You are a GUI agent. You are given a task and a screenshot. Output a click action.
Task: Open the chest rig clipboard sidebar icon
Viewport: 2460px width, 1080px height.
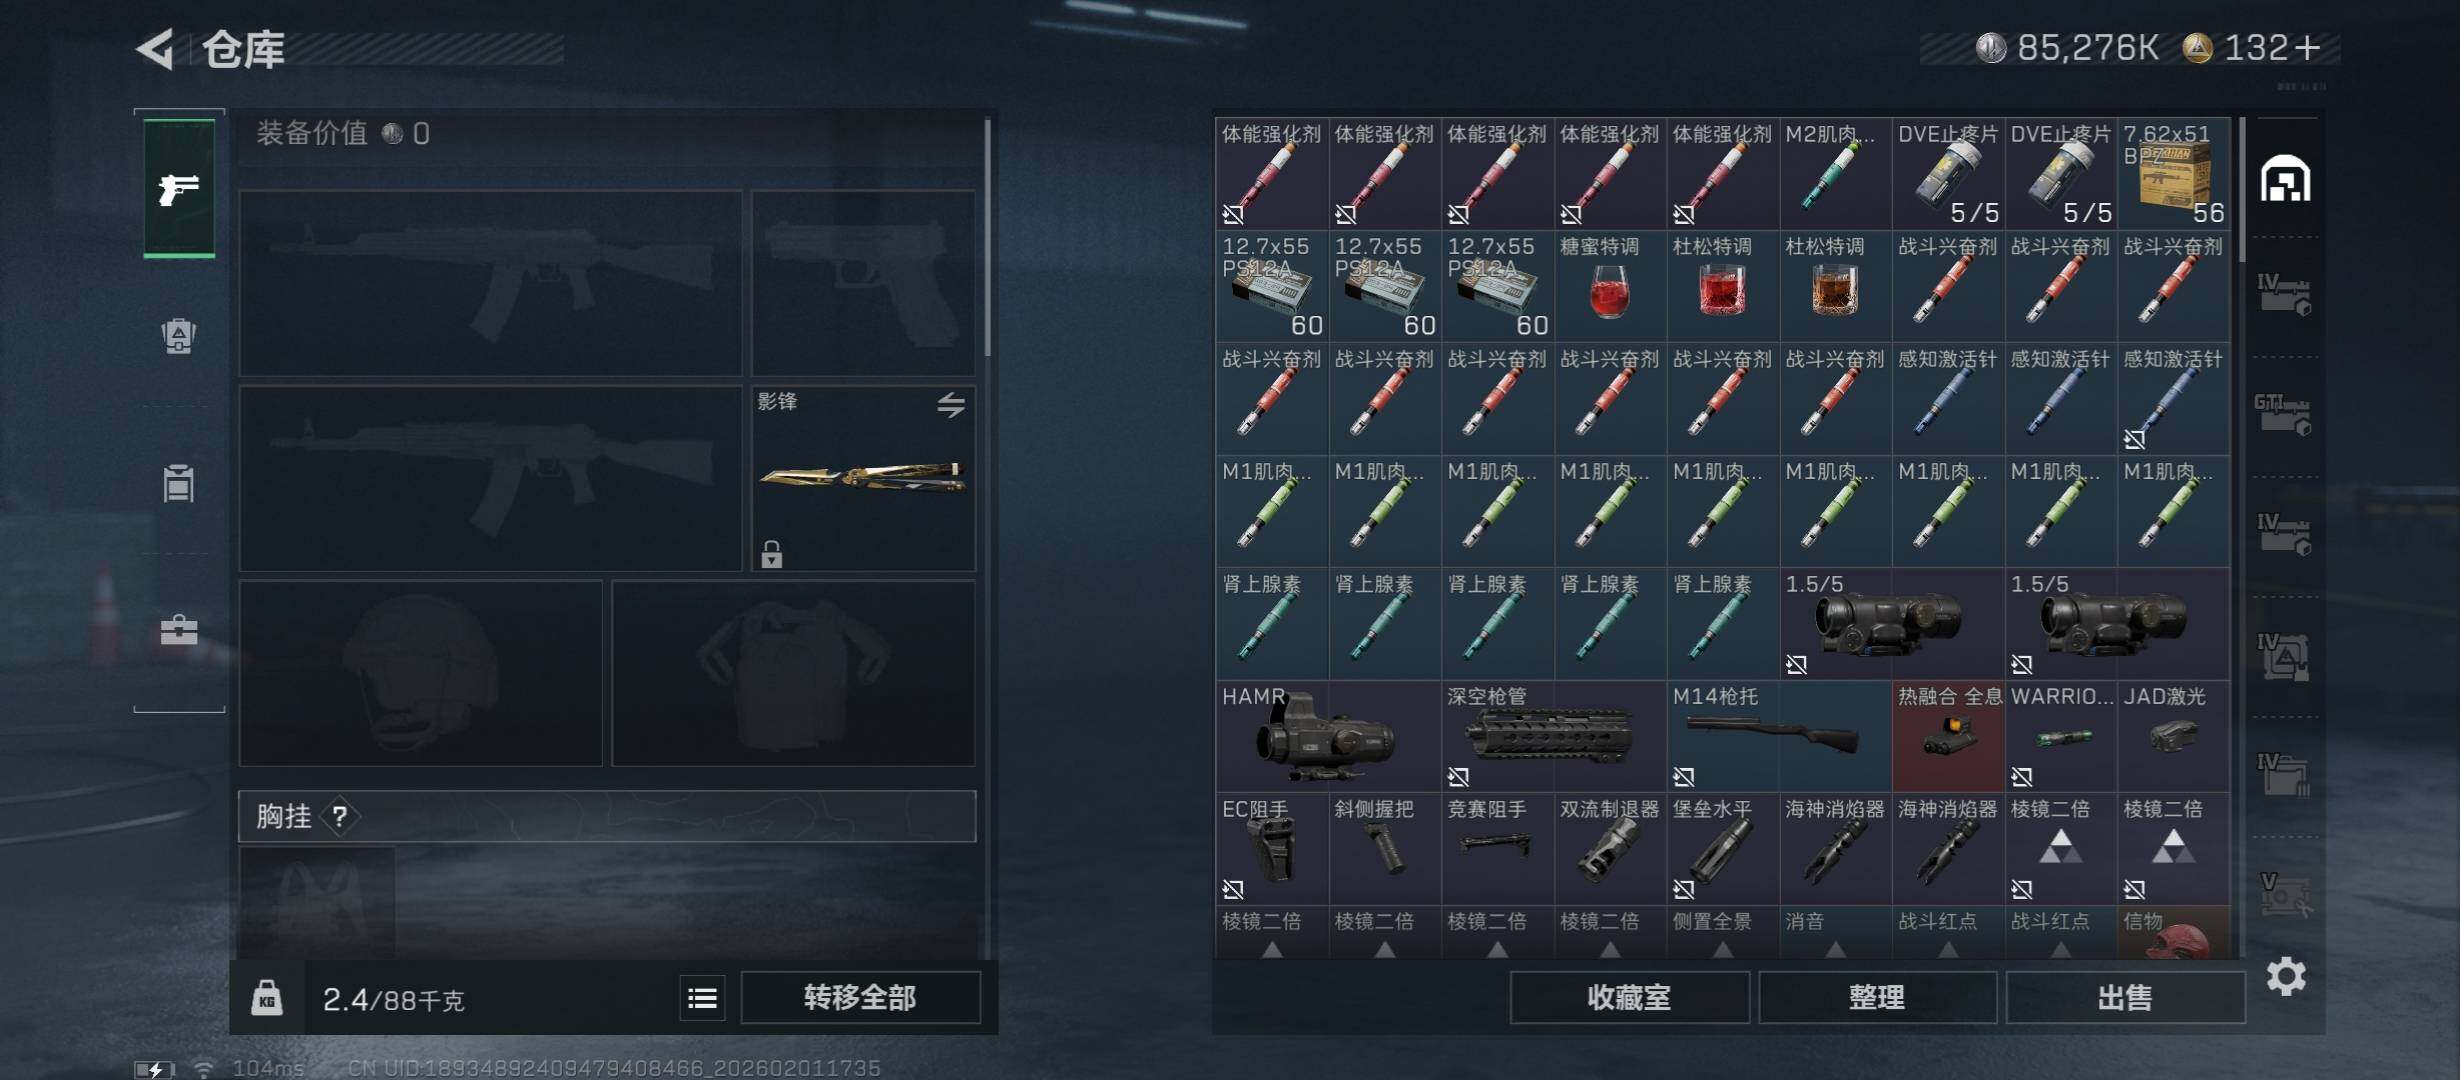coord(179,483)
